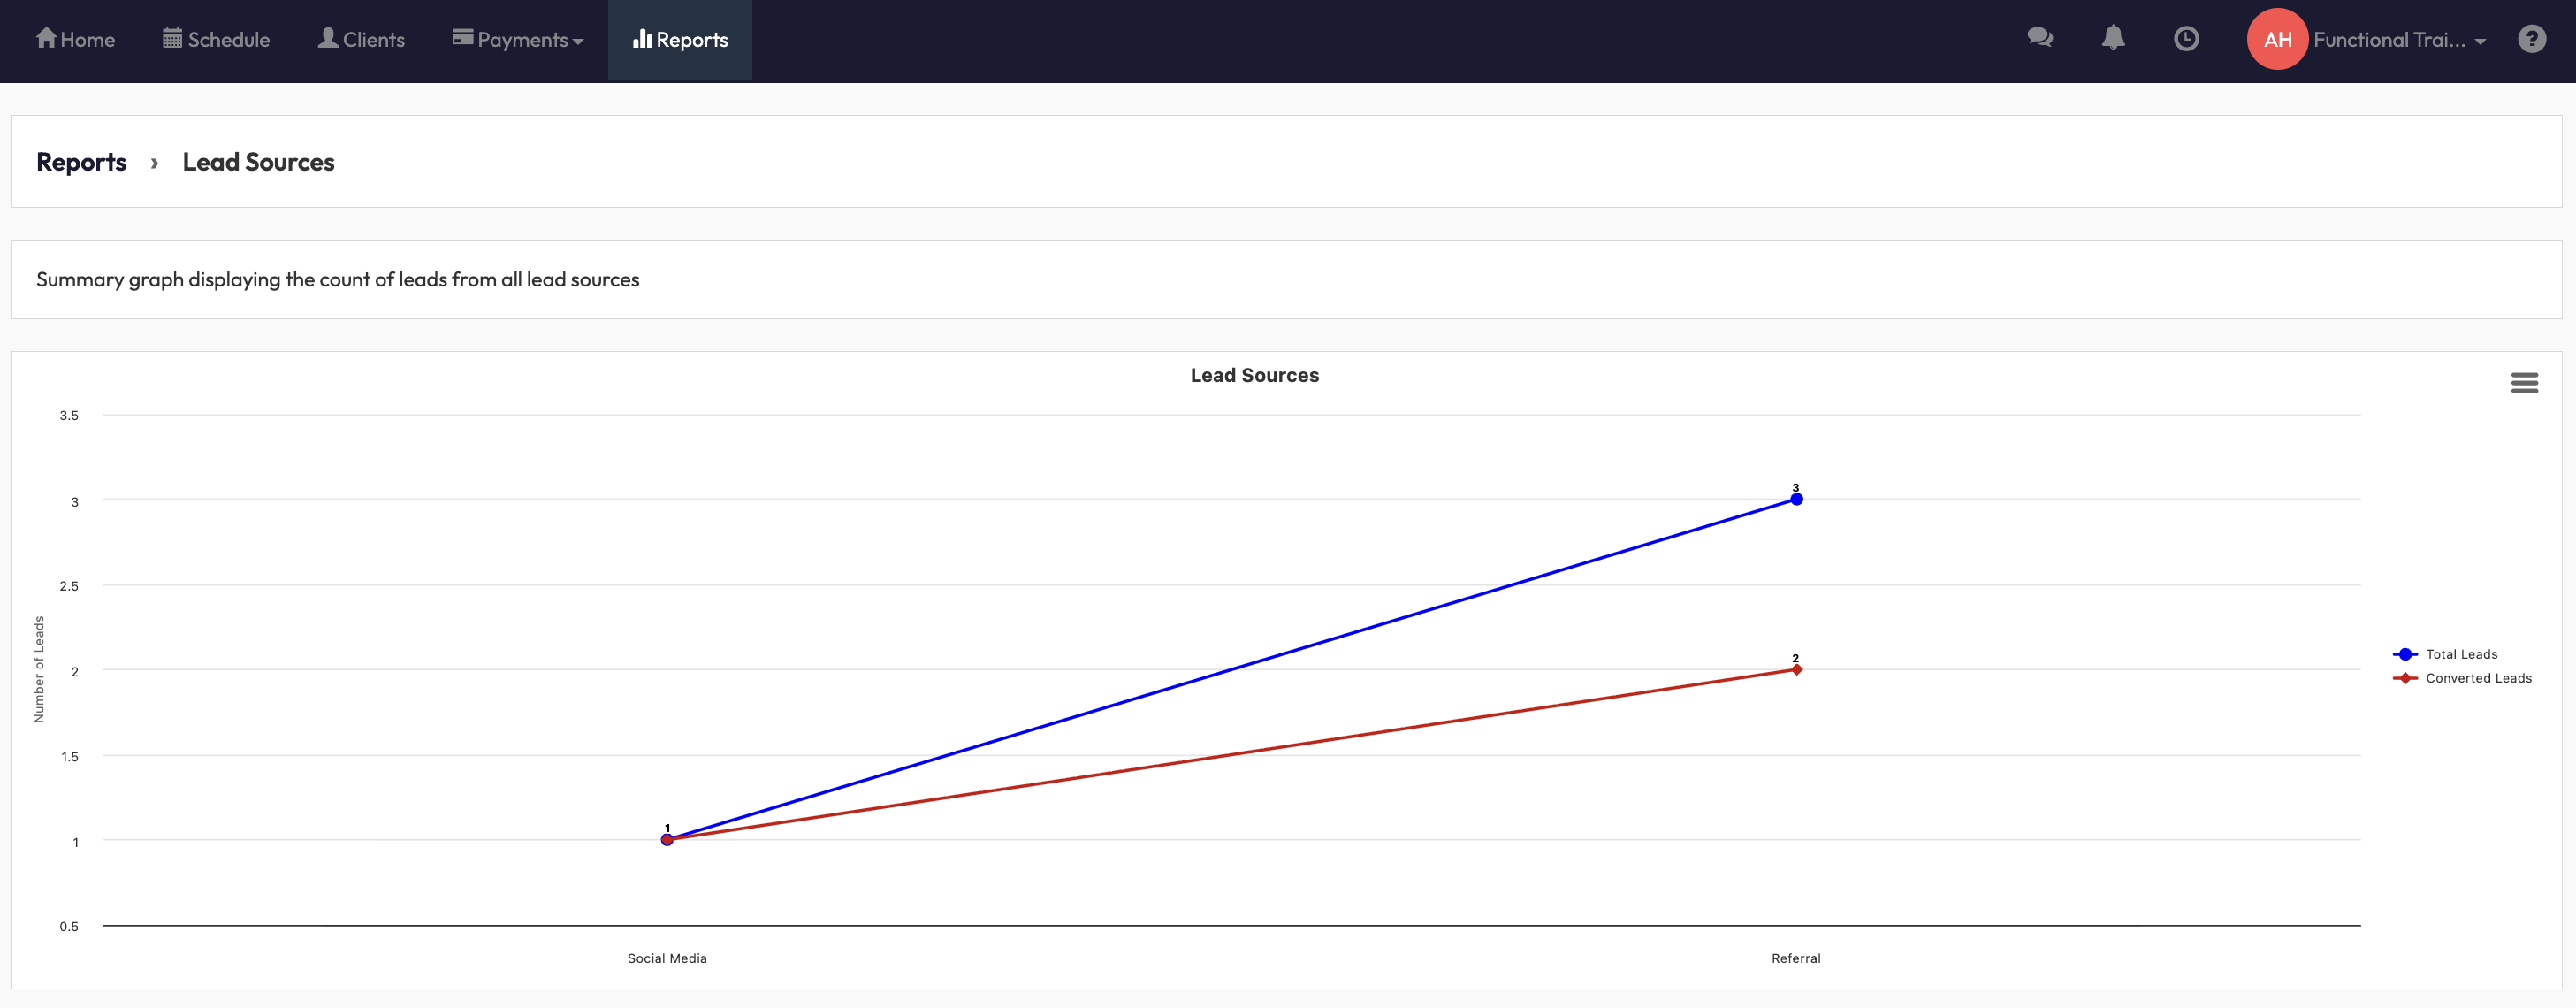
Task: Click the AH profile avatar
Action: point(2276,39)
